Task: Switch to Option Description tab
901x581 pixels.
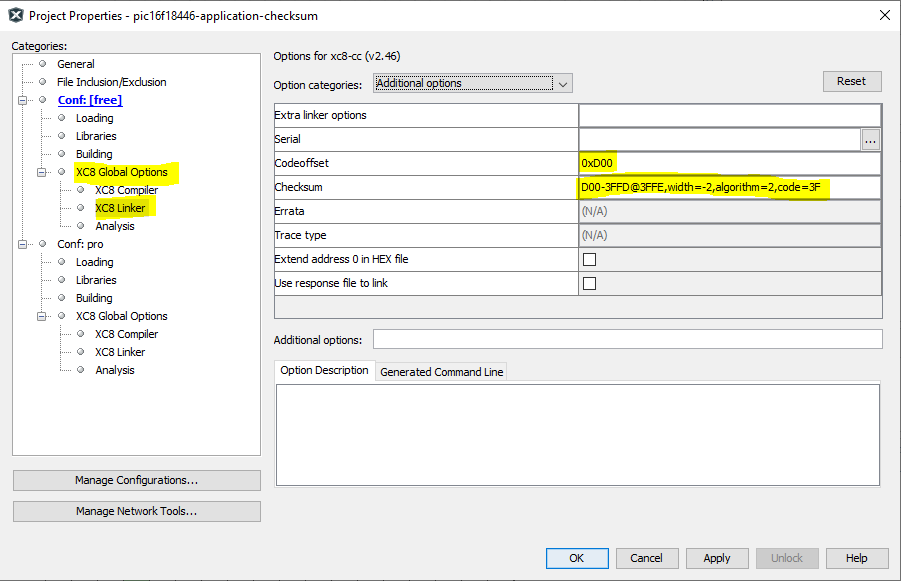Action: click(x=324, y=371)
